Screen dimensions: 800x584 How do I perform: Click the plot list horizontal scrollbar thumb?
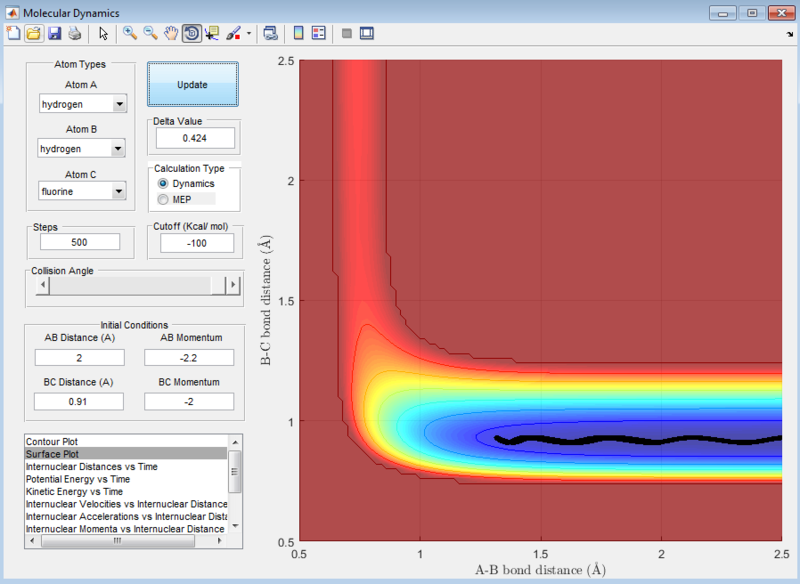118,541
